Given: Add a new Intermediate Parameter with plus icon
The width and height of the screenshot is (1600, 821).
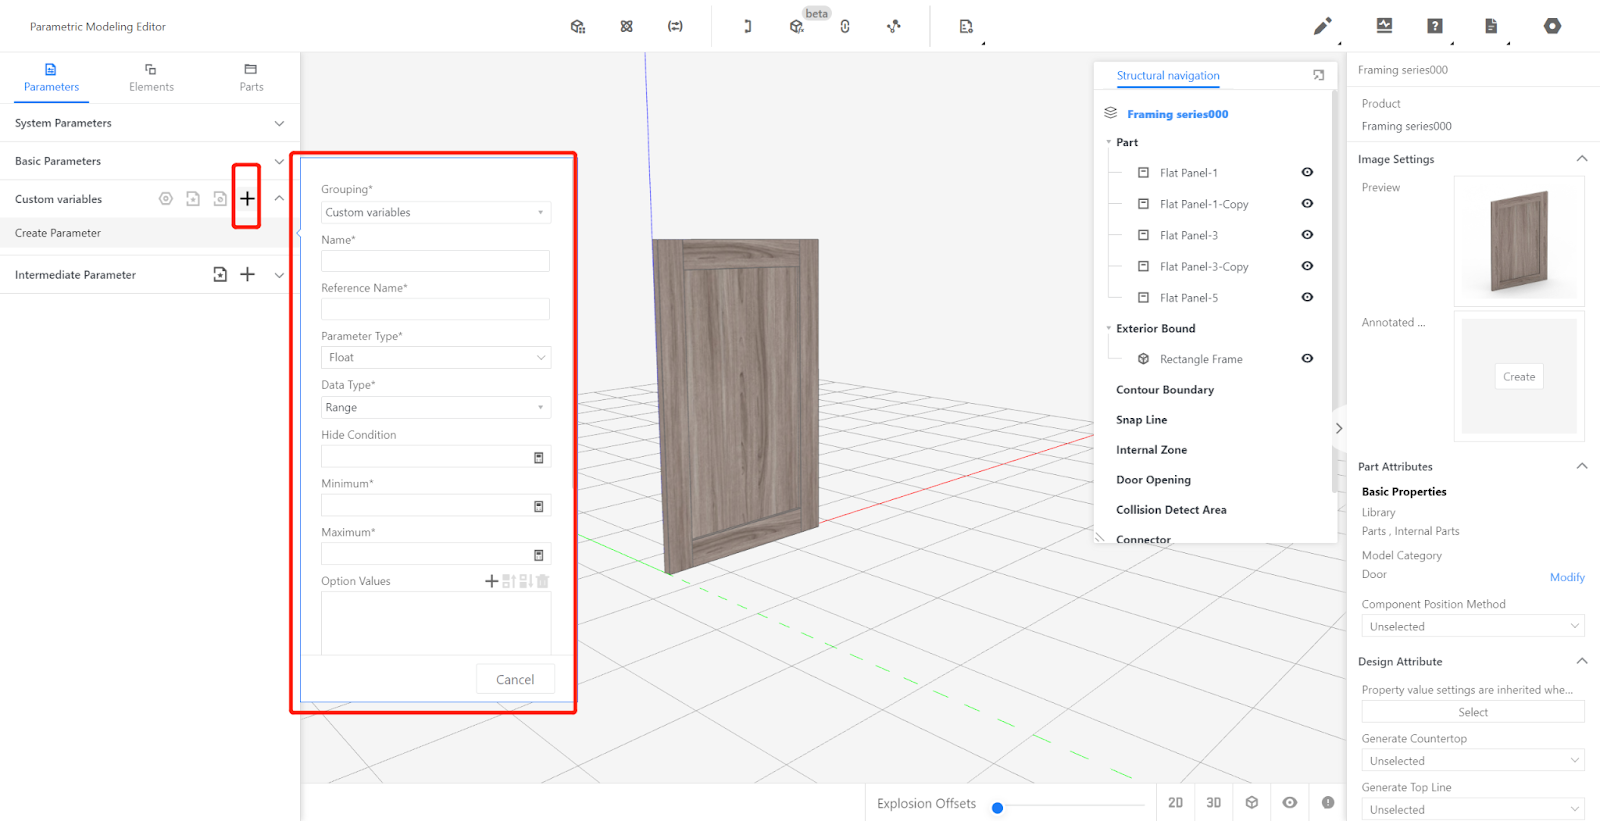Looking at the screenshot, I should pyautogui.click(x=247, y=274).
